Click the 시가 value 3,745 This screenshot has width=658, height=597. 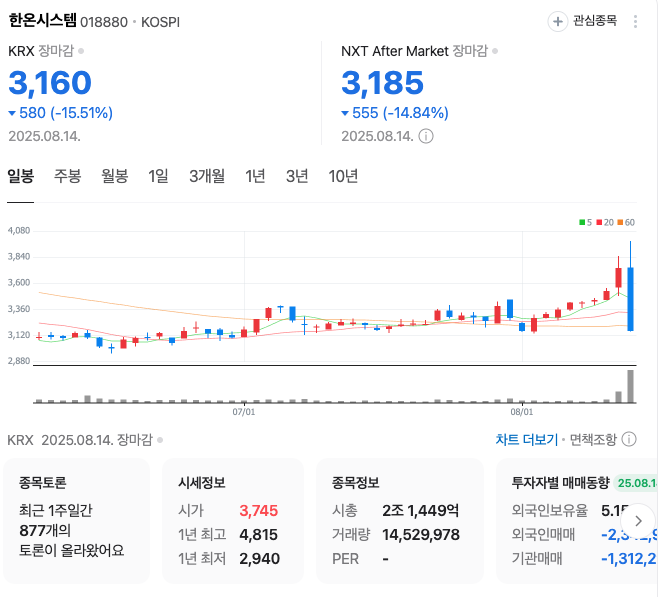[x=258, y=511]
